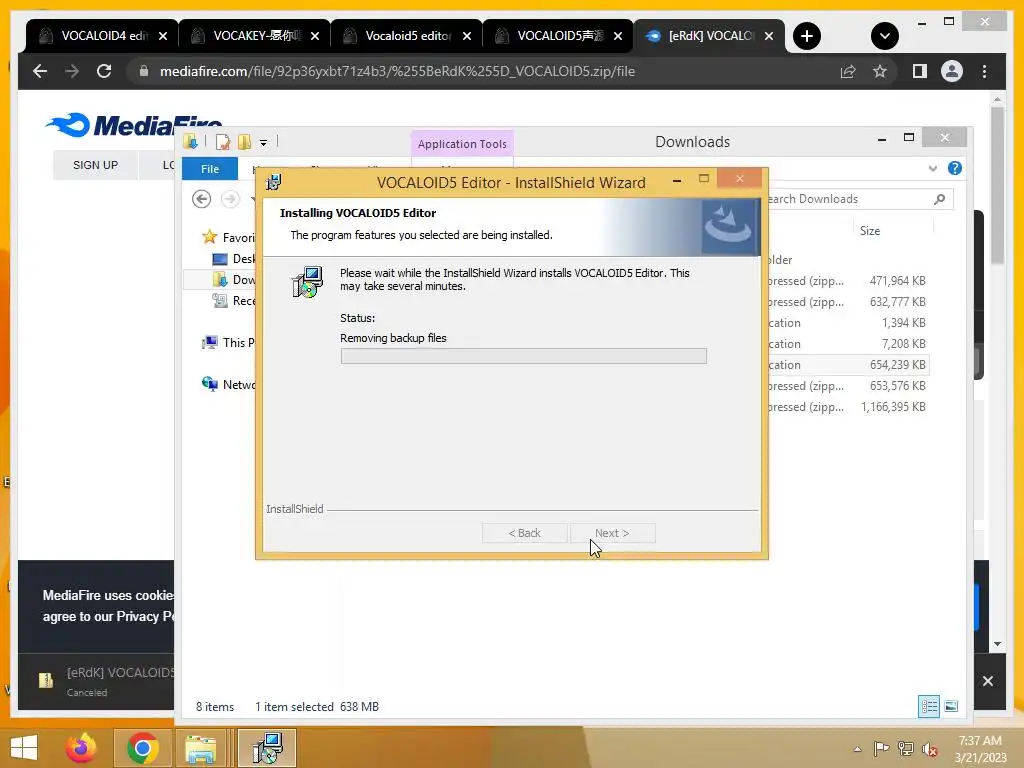1024x768 pixels.
Task: Open Explorer help question mark
Action: (955, 168)
